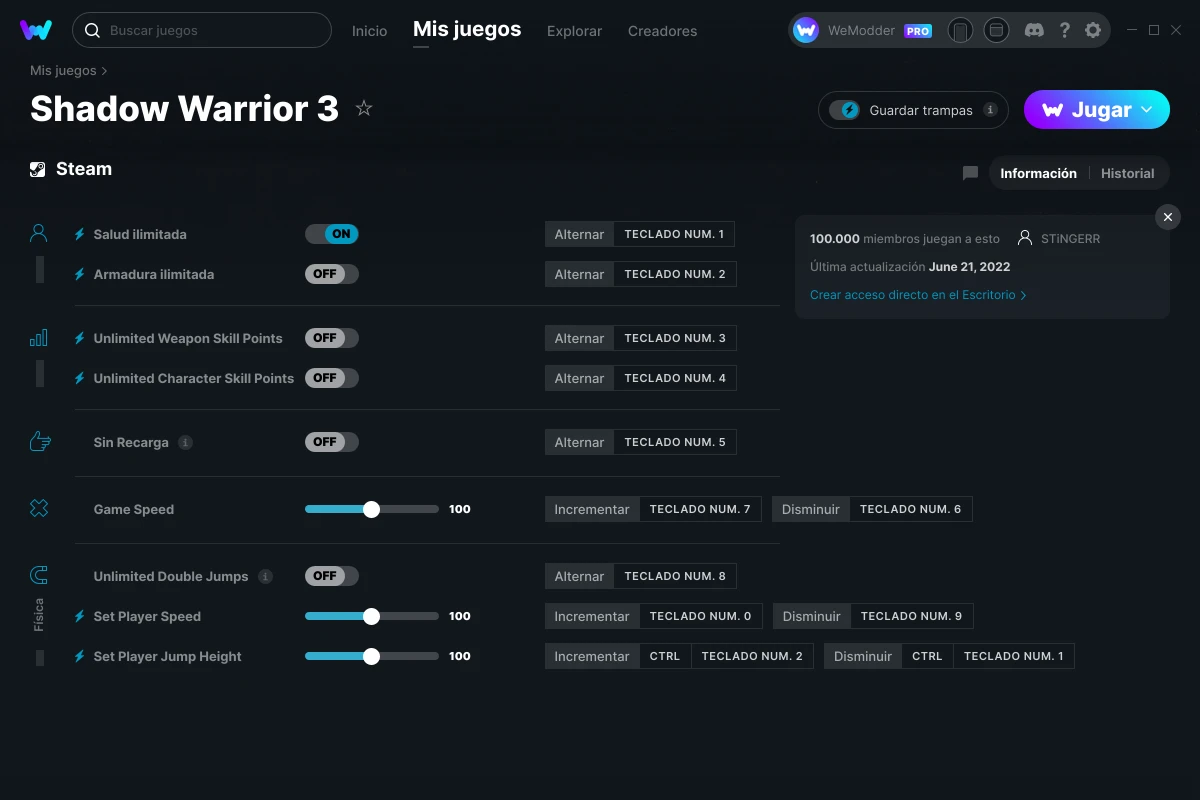Select the player category icon
Screen dimensions: 1200x800
pyautogui.click(x=38, y=234)
